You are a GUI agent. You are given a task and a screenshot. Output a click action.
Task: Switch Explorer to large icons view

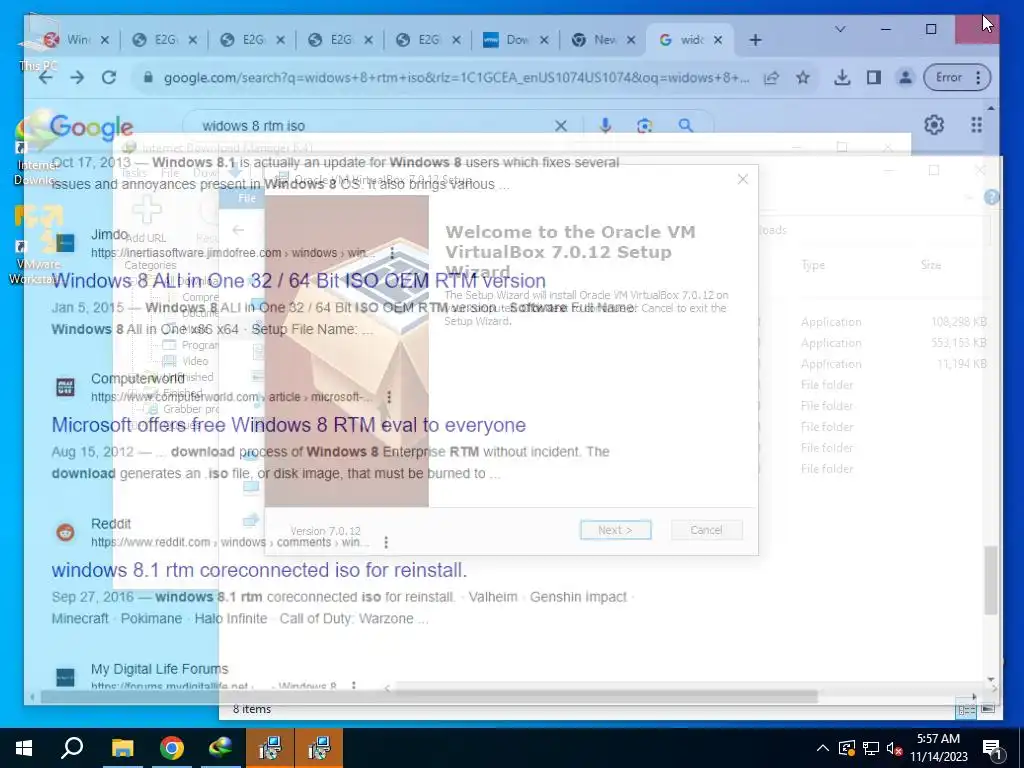[987, 709]
